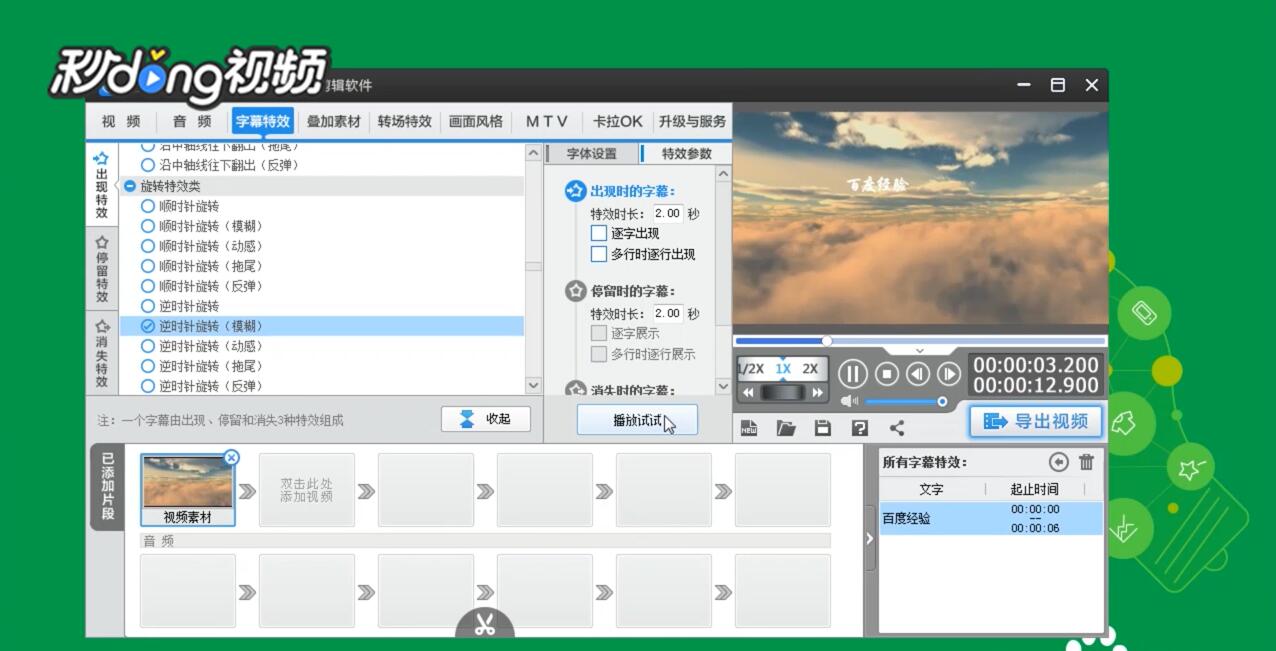Select the 消失特效 side tab
Image resolution: width=1276 pixels, height=651 pixels.
102,354
